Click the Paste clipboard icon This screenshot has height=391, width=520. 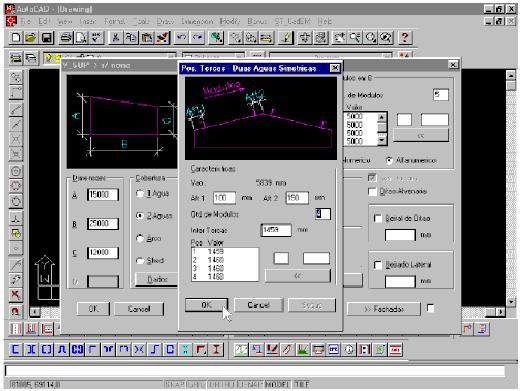click(x=147, y=37)
